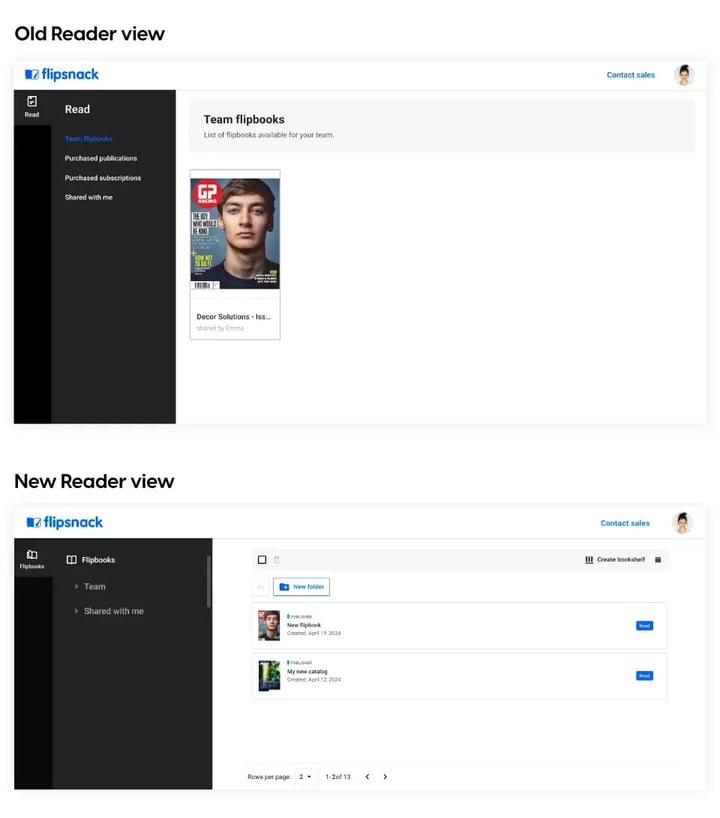Click the flipsnack logo in new Reader view
The height and width of the screenshot is (818, 720).
[65, 522]
